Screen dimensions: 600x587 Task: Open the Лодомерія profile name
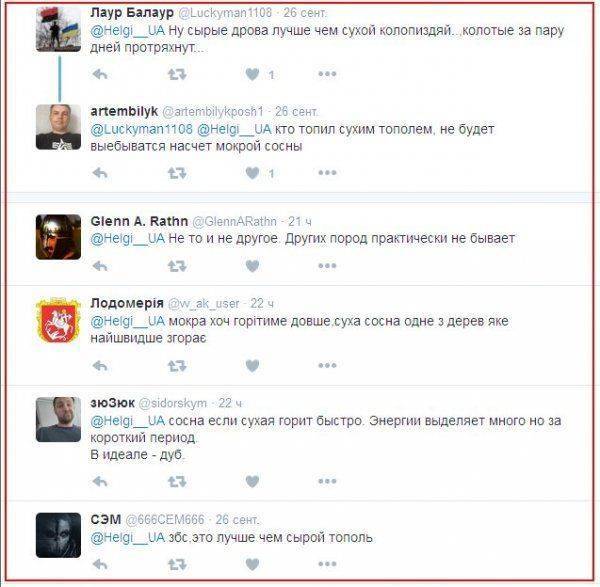(x=127, y=303)
